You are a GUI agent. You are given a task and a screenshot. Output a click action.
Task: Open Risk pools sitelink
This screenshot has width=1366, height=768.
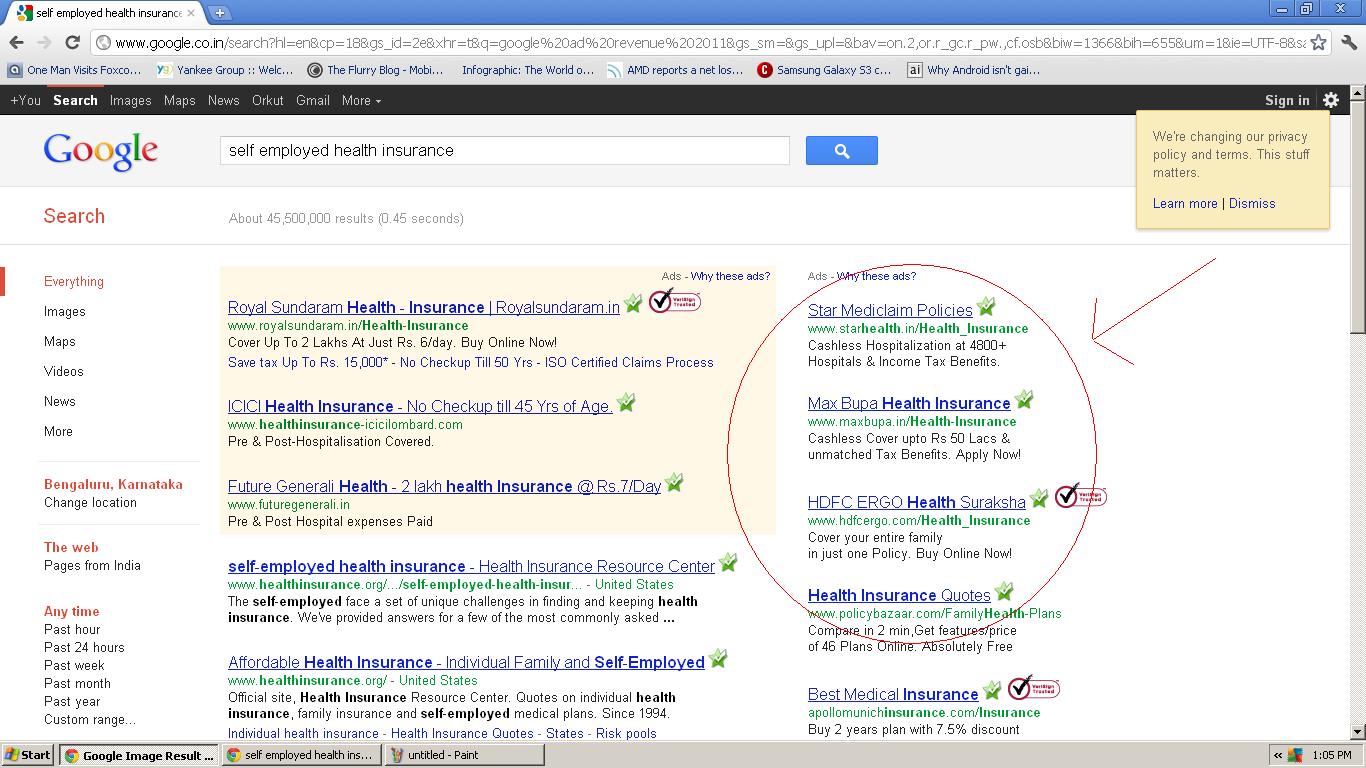626,733
